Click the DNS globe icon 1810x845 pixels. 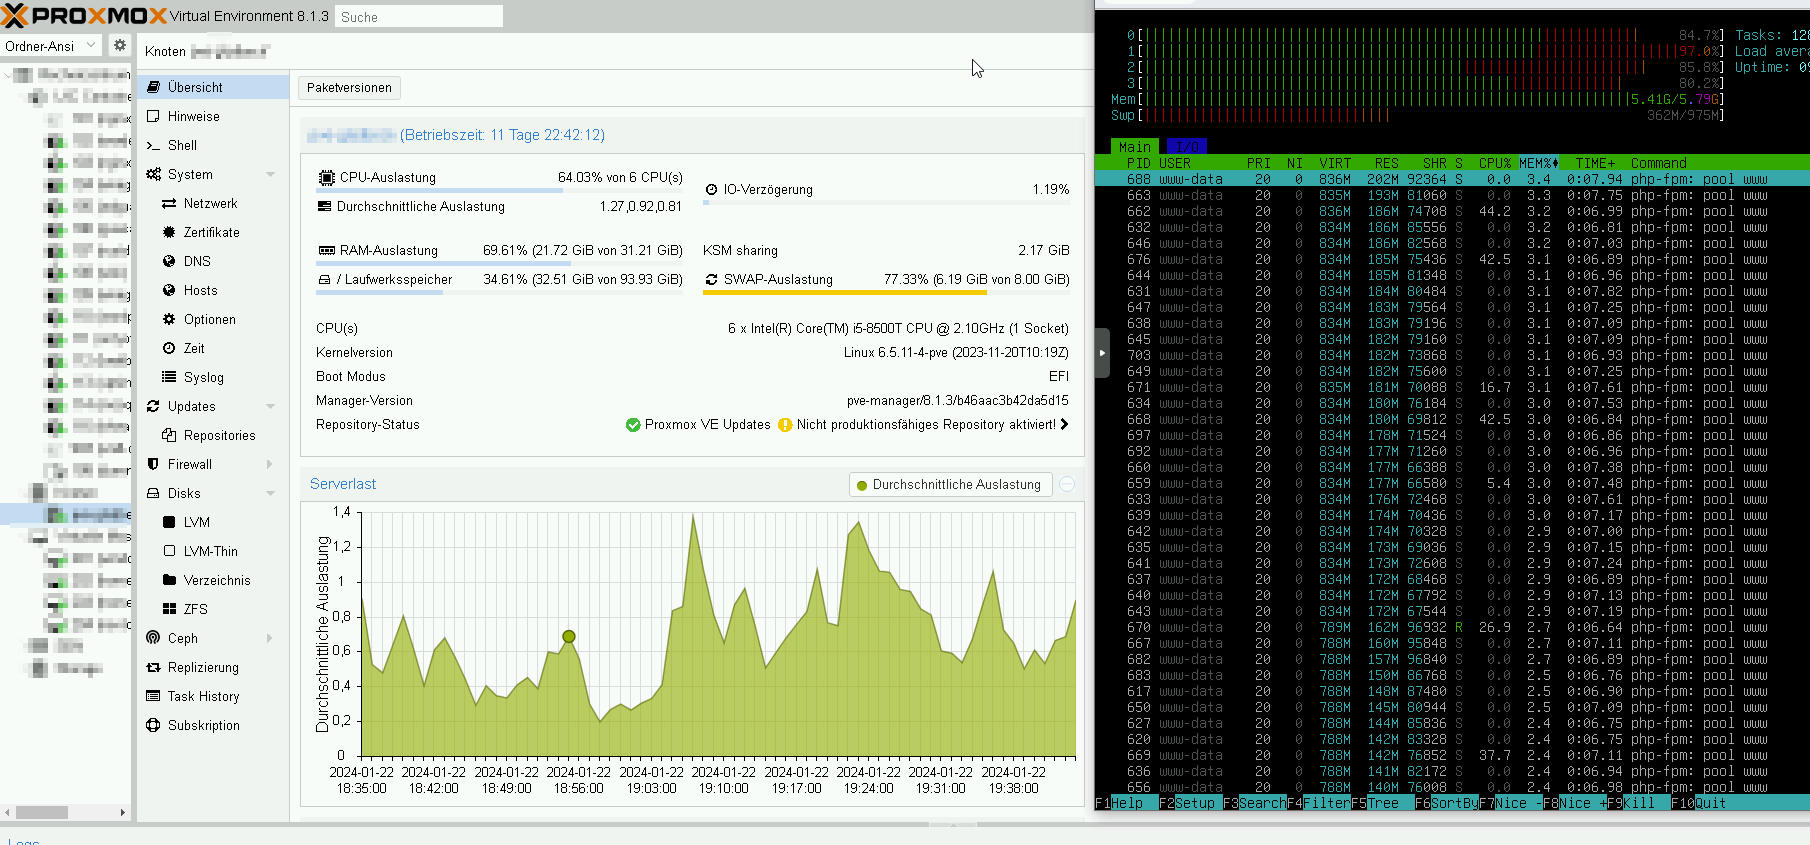tap(169, 261)
